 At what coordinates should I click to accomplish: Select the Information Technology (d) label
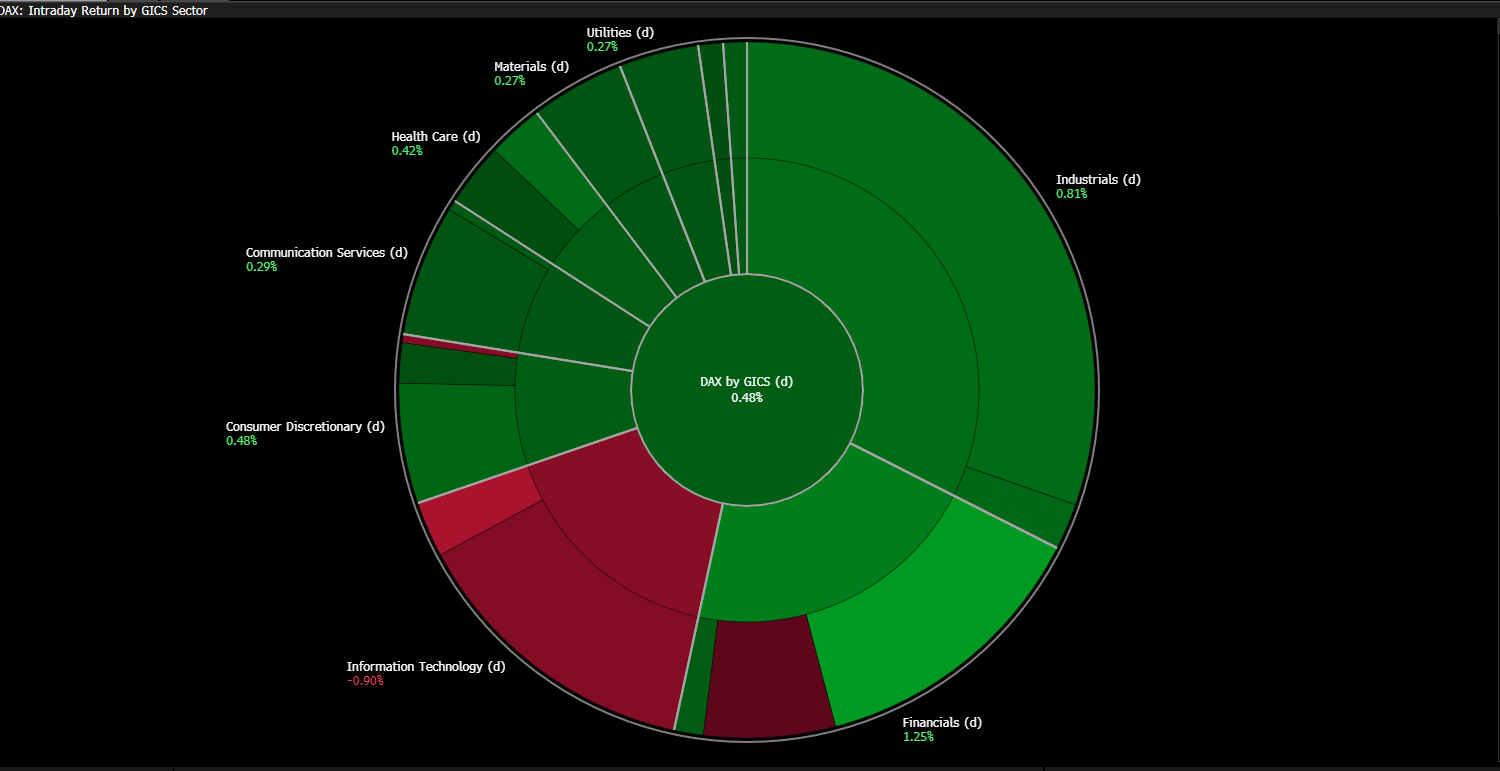[x=426, y=667]
